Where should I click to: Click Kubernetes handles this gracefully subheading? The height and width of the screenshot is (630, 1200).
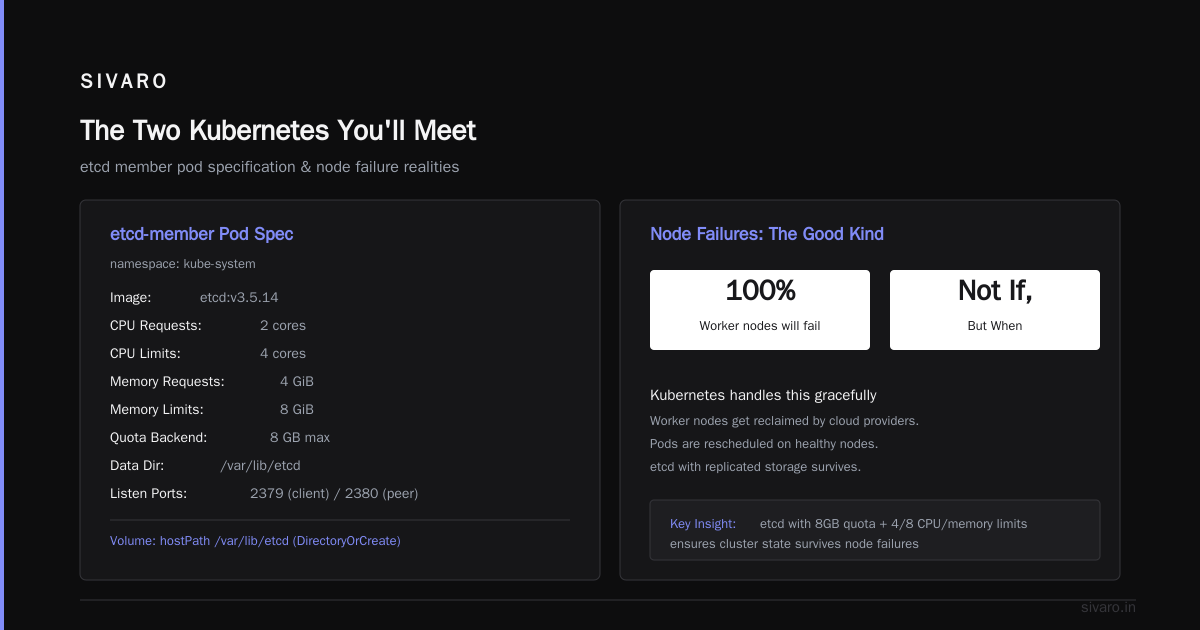pos(763,395)
